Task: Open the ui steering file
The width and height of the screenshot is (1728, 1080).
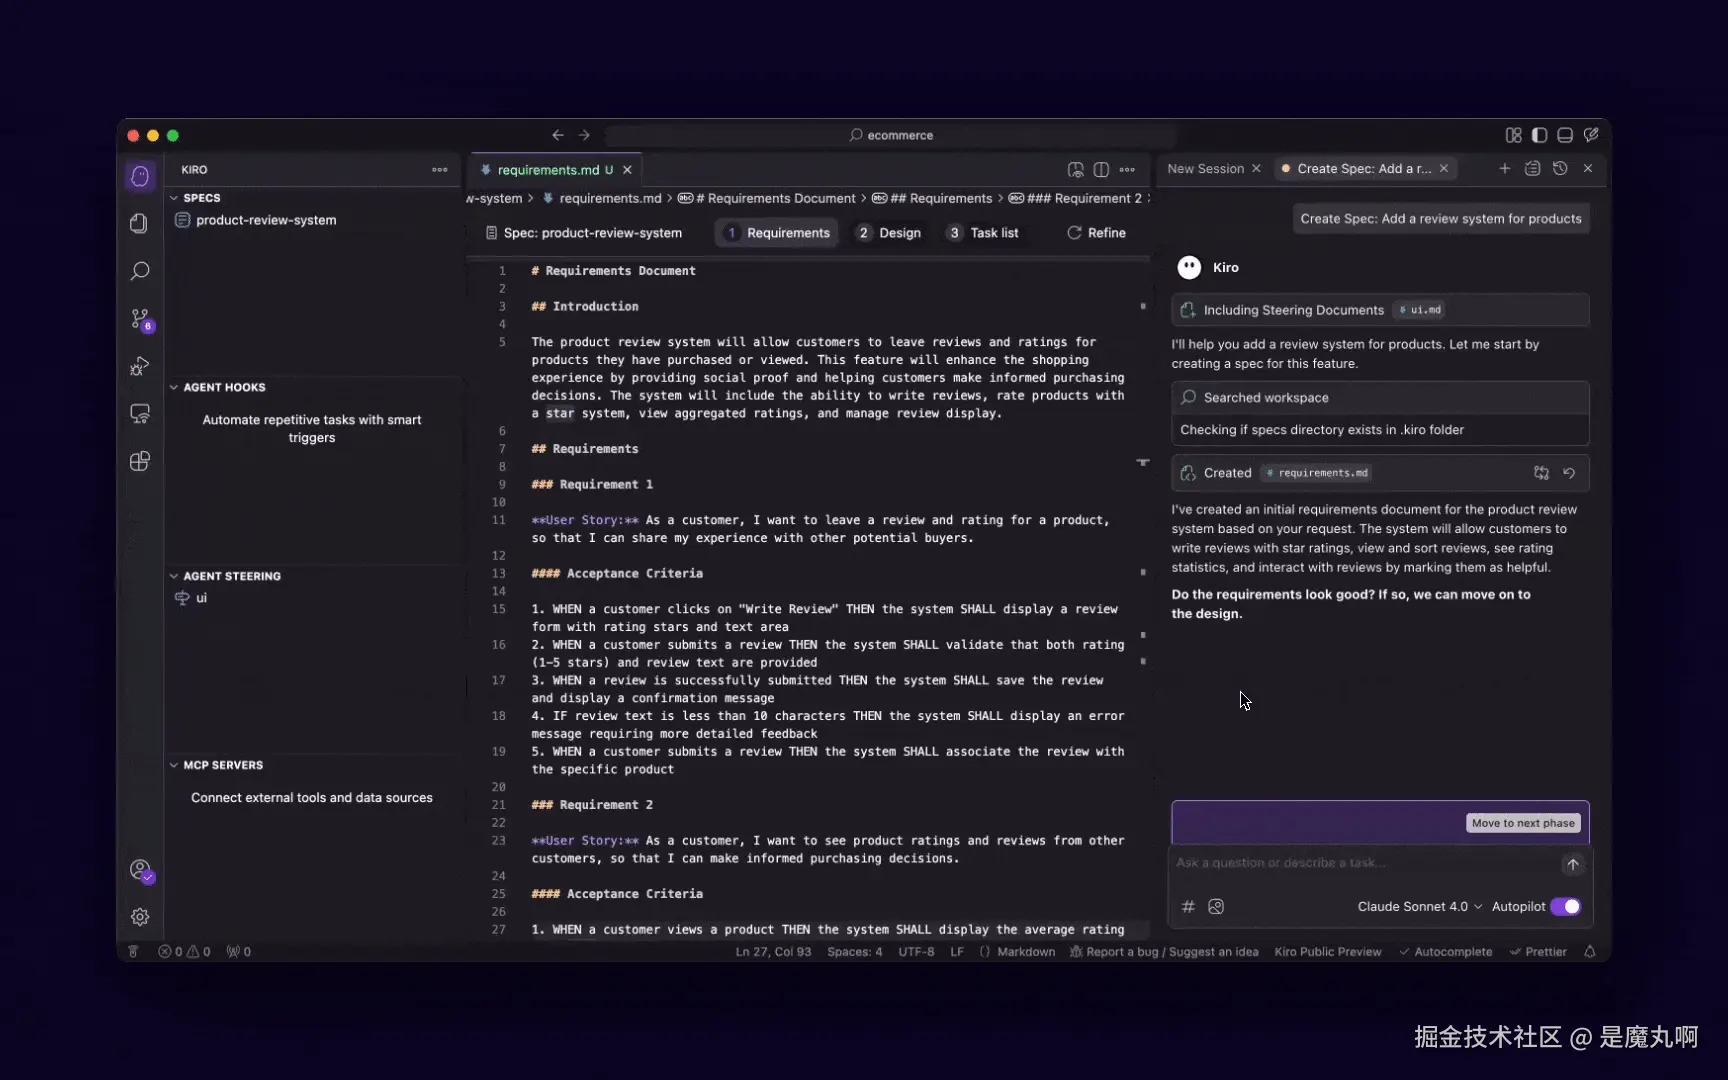Action: pyautogui.click(x=201, y=598)
